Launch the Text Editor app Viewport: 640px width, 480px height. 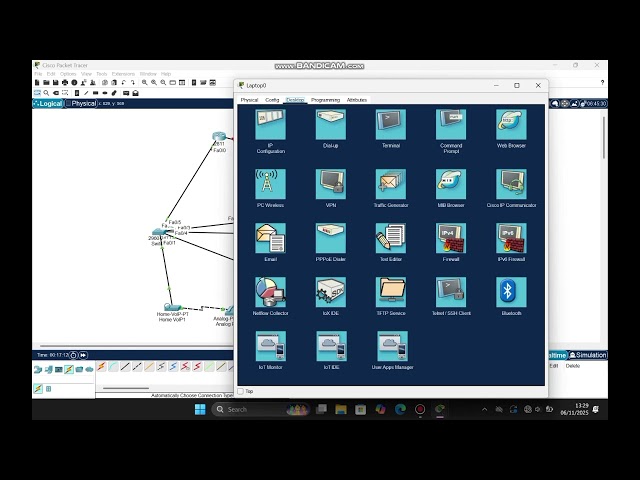tap(391, 238)
